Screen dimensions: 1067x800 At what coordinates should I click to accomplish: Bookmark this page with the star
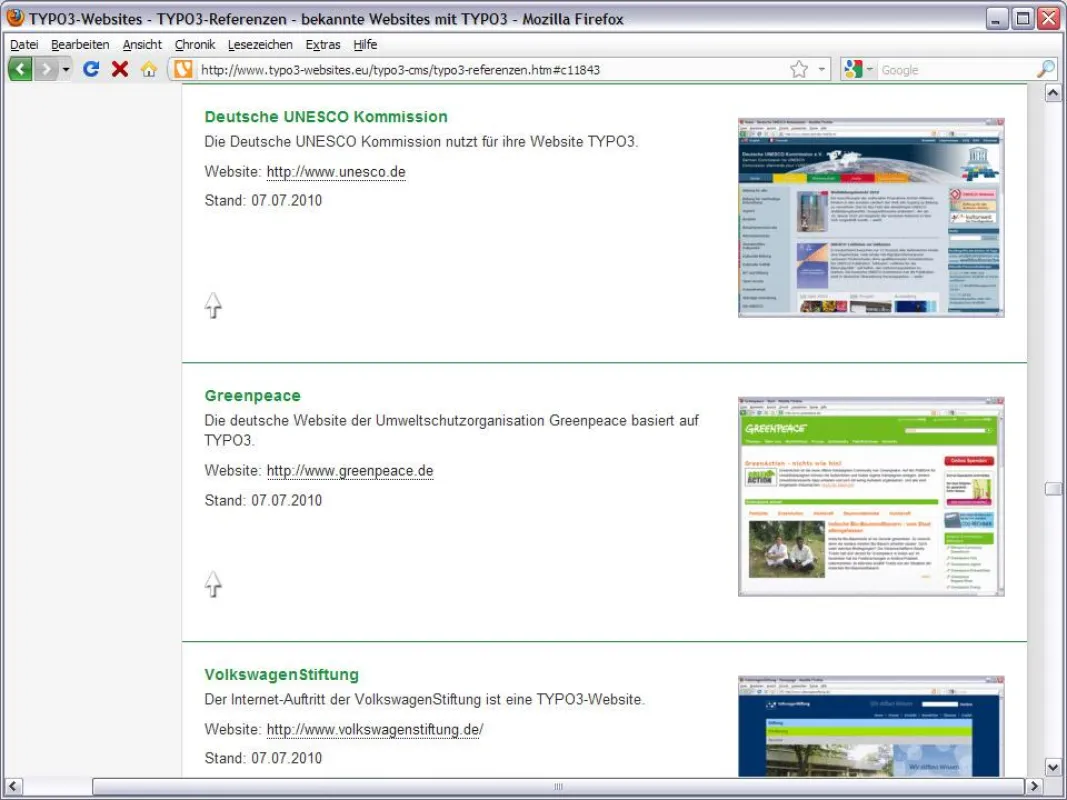click(799, 69)
